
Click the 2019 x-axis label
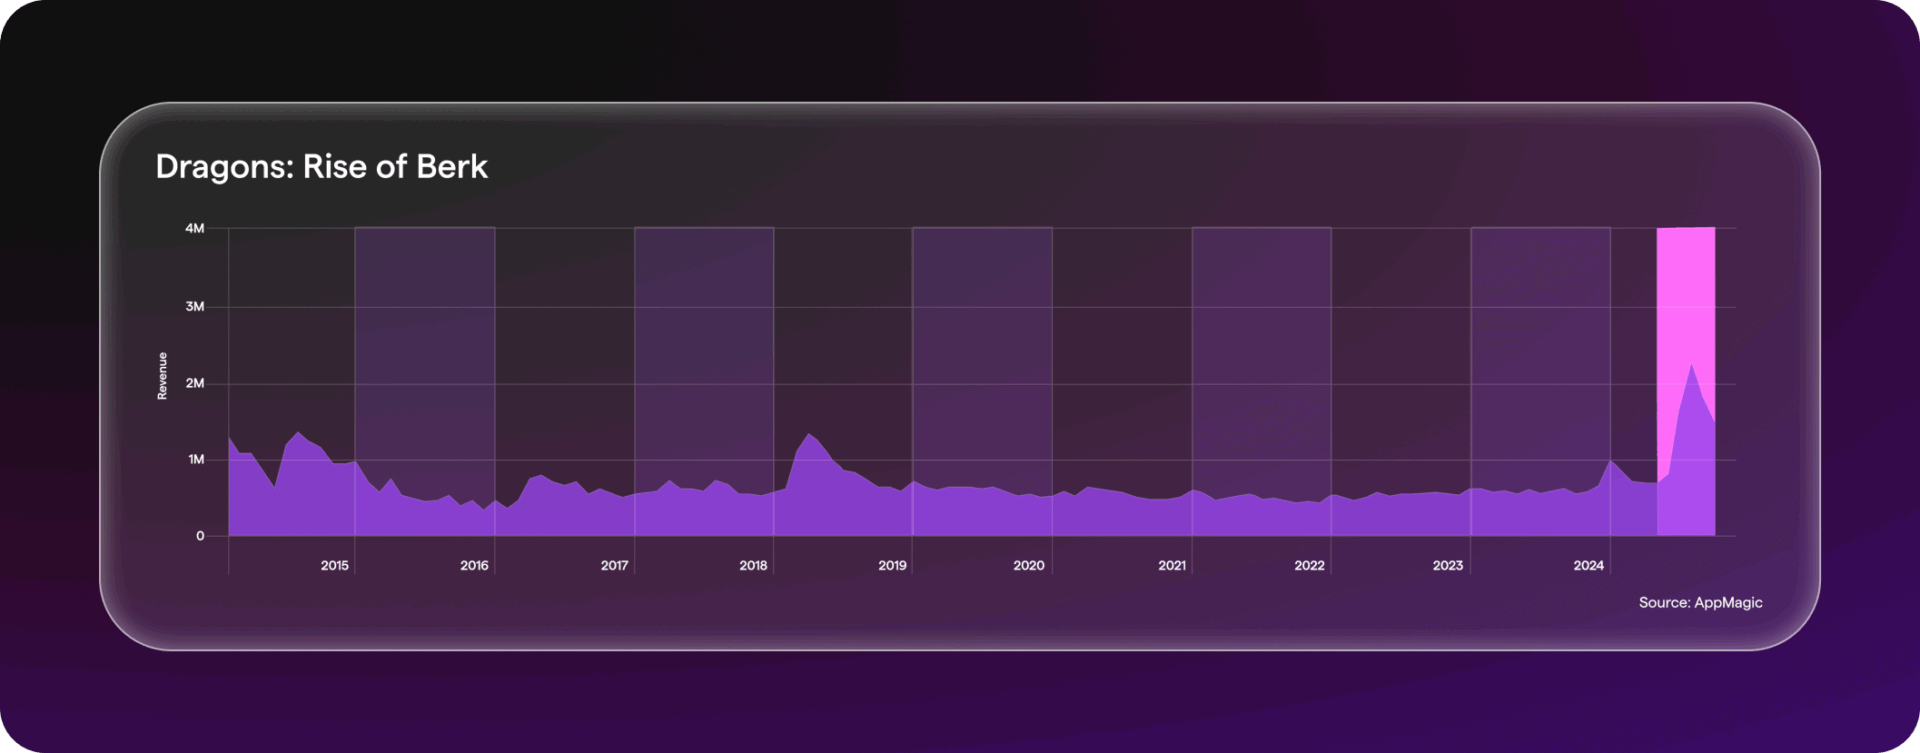tap(892, 565)
